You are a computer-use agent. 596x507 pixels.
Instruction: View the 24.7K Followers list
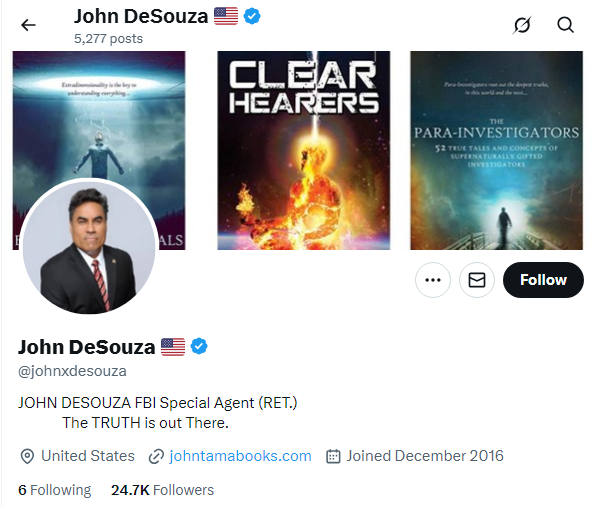tap(162, 490)
